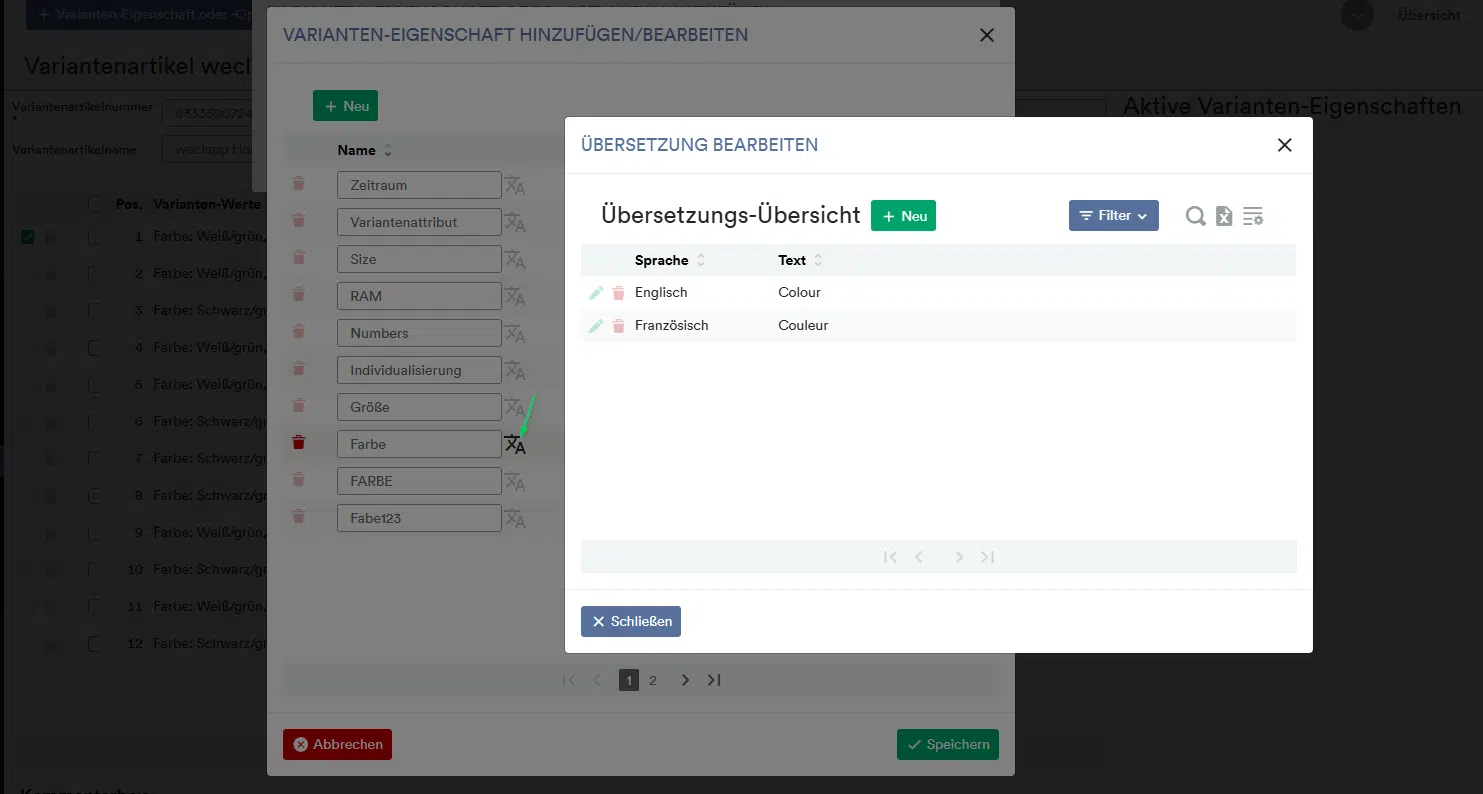Jump to last page of variant properties

(714, 681)
